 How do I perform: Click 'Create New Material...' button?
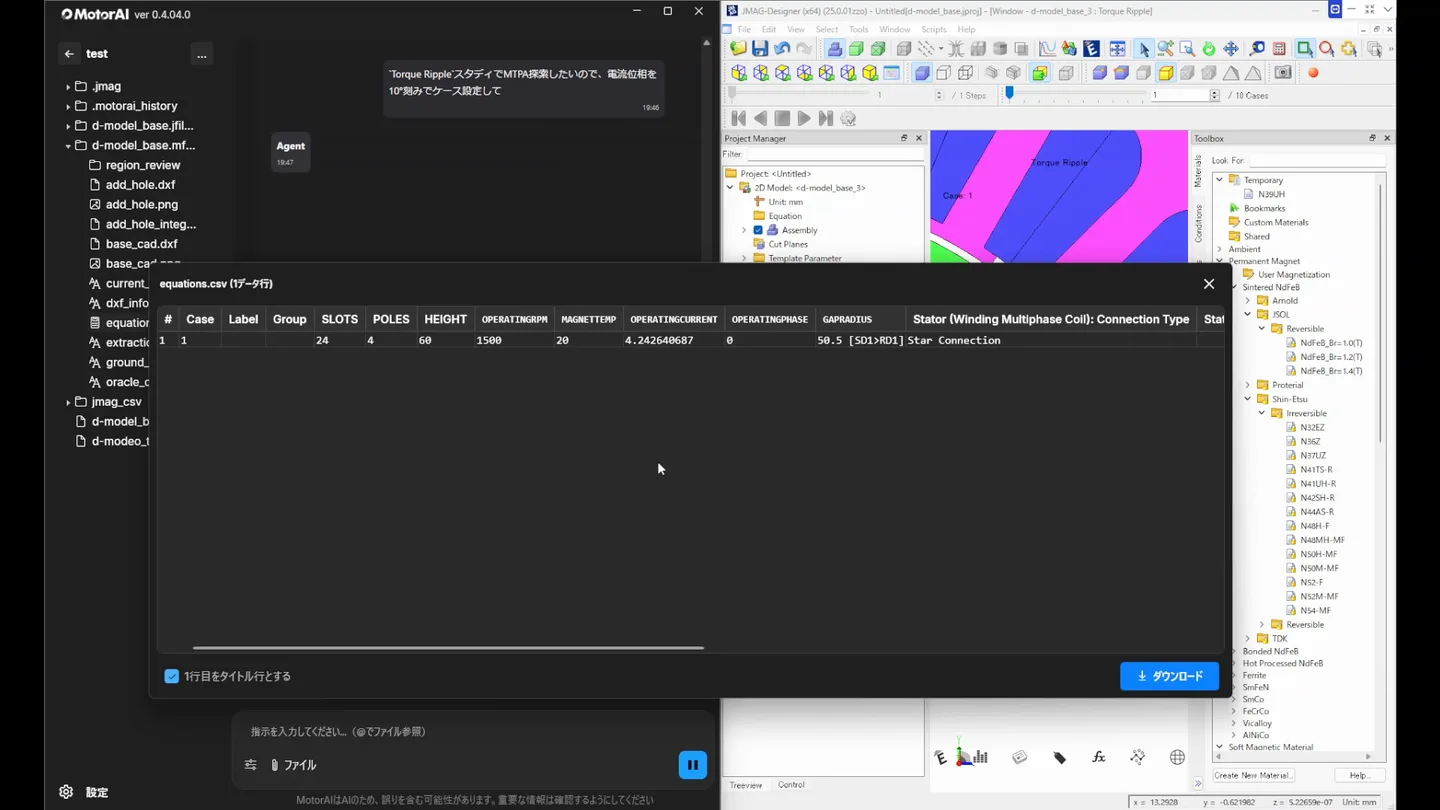(1254, 776)
